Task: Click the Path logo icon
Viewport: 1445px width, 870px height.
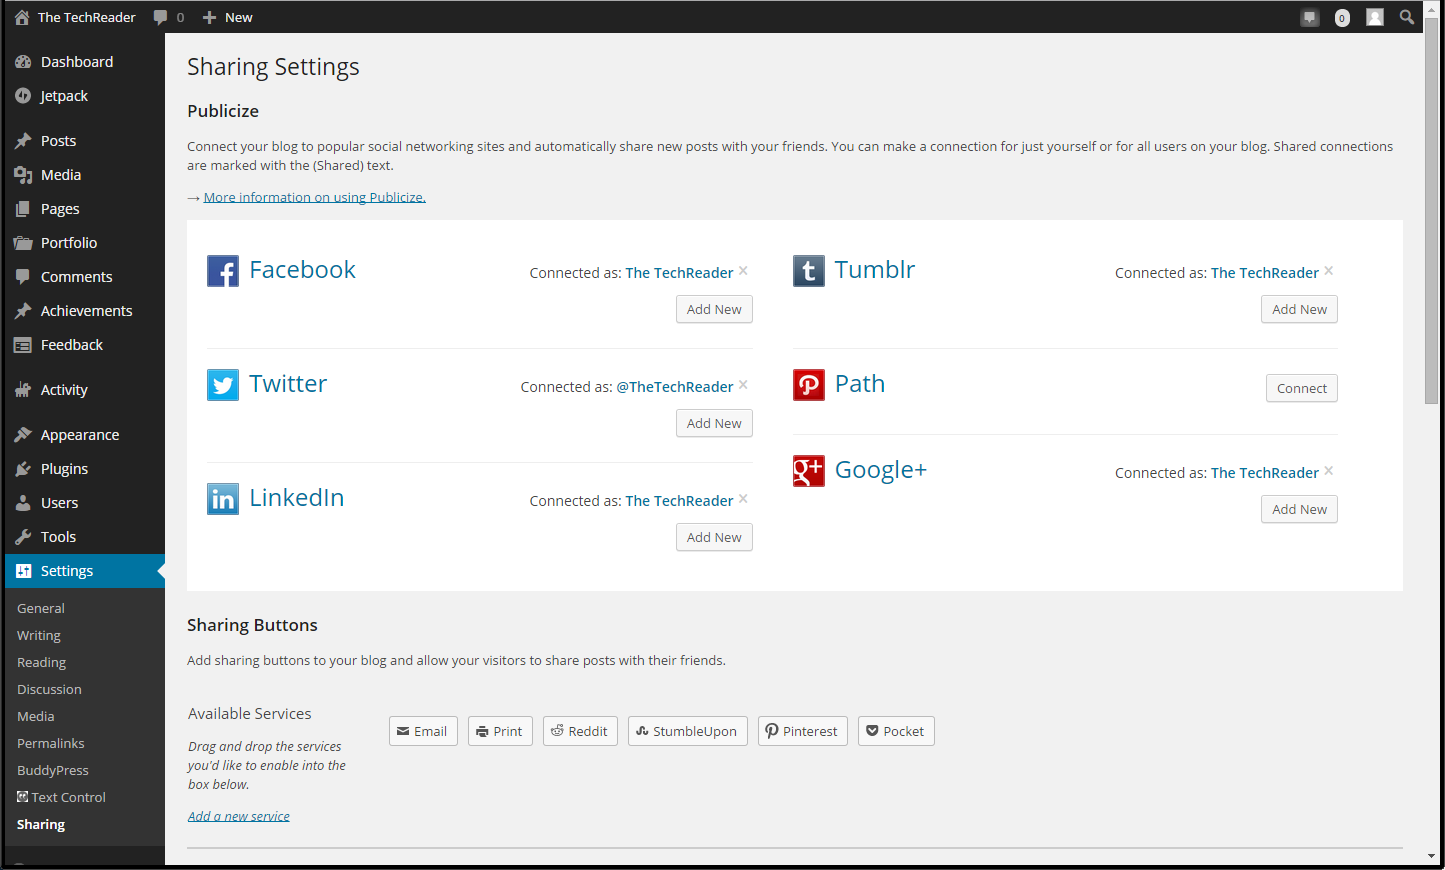Action: click(809, 385)
